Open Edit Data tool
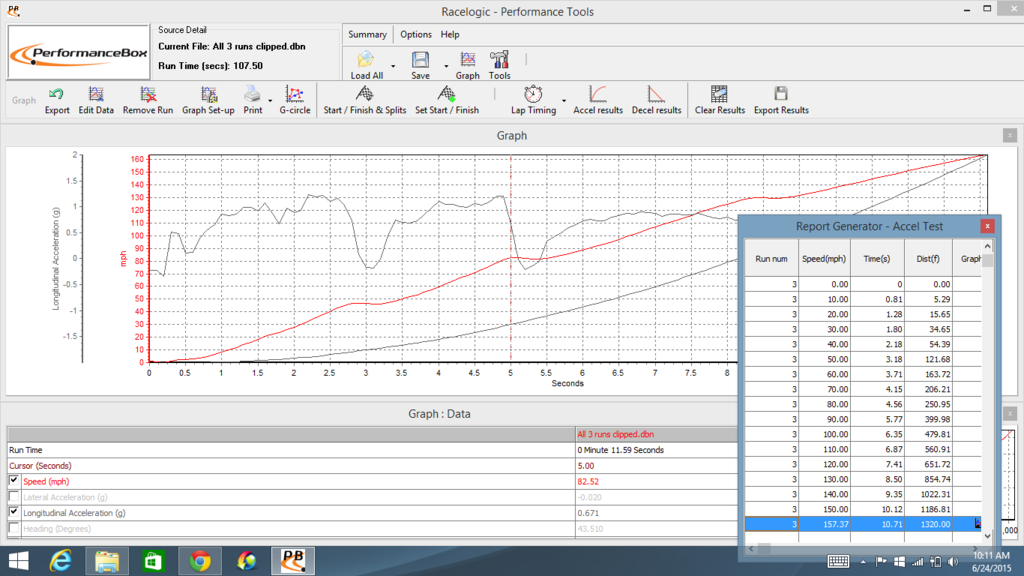 (96, 101)
